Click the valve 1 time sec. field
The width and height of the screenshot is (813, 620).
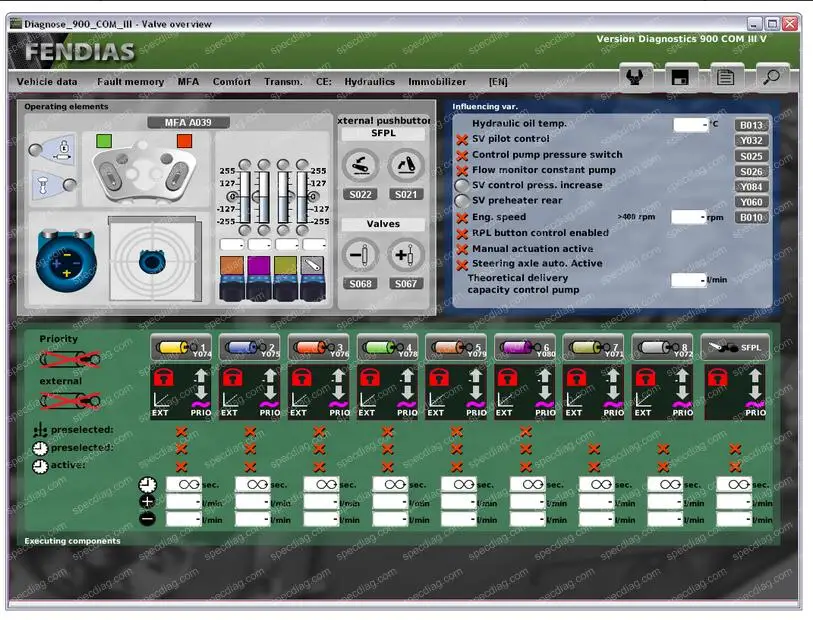[183, 484]
